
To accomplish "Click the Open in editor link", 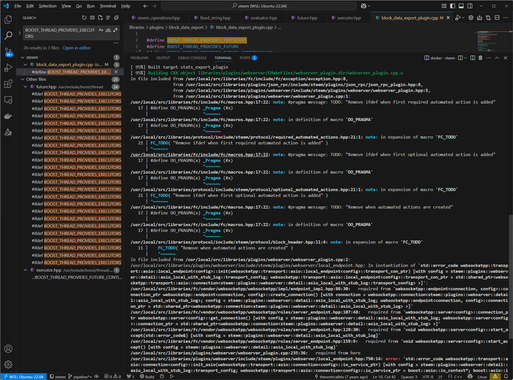I will (77, 48).
